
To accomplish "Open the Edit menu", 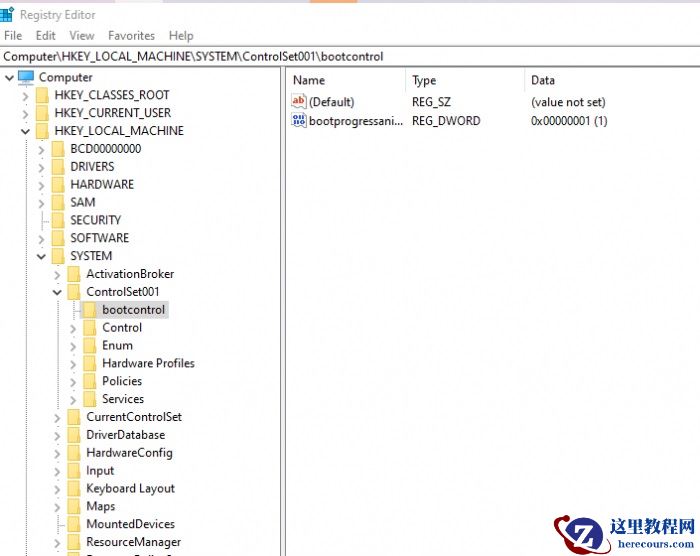I will (46, 36).
